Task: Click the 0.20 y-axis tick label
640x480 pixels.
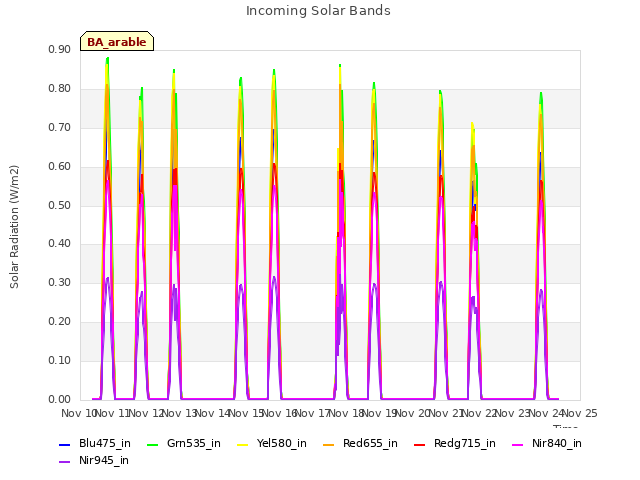Action: tap(60, 322)
